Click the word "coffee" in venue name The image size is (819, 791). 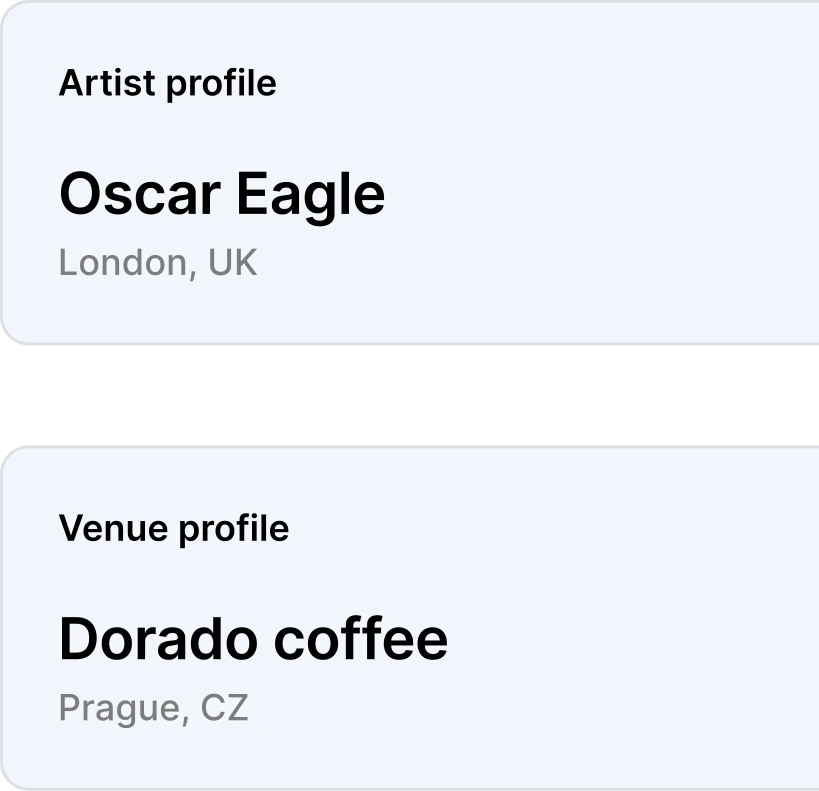click(x=360, y=639)
